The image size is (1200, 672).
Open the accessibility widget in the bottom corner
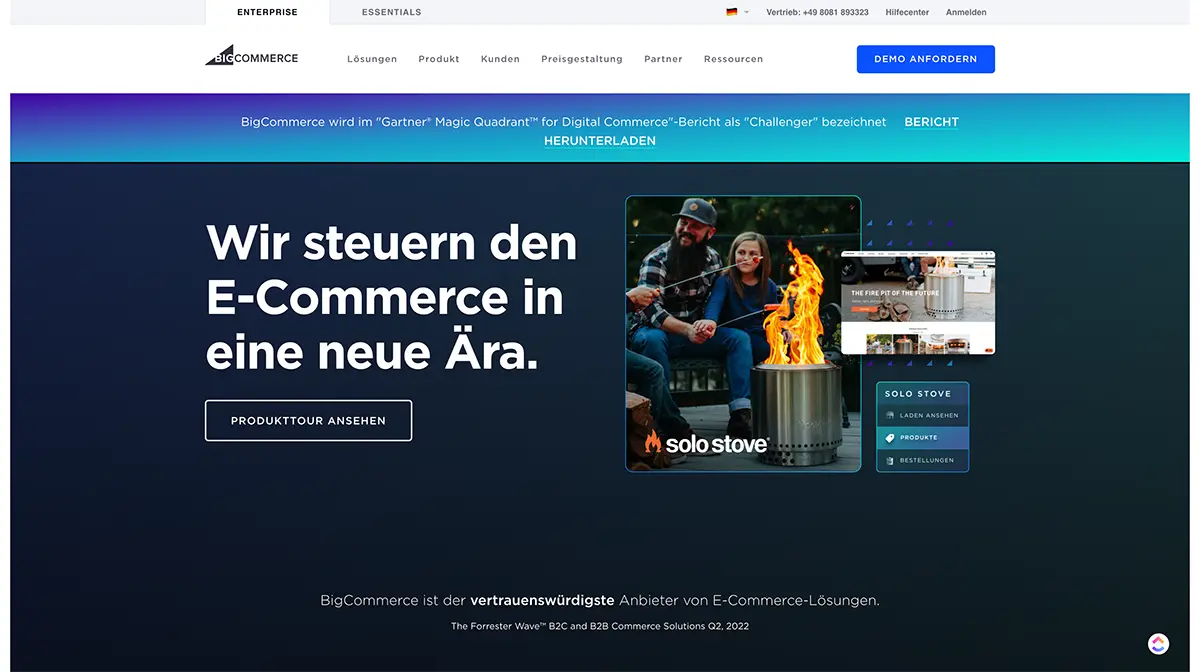click(1157, 643)
